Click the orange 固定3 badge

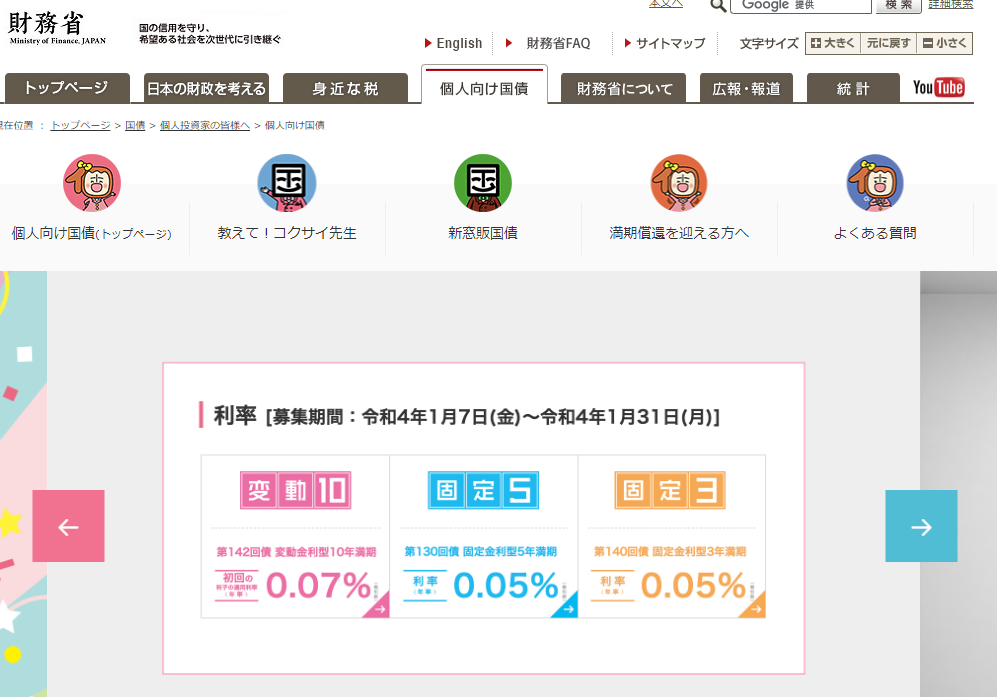pos(670,490)
